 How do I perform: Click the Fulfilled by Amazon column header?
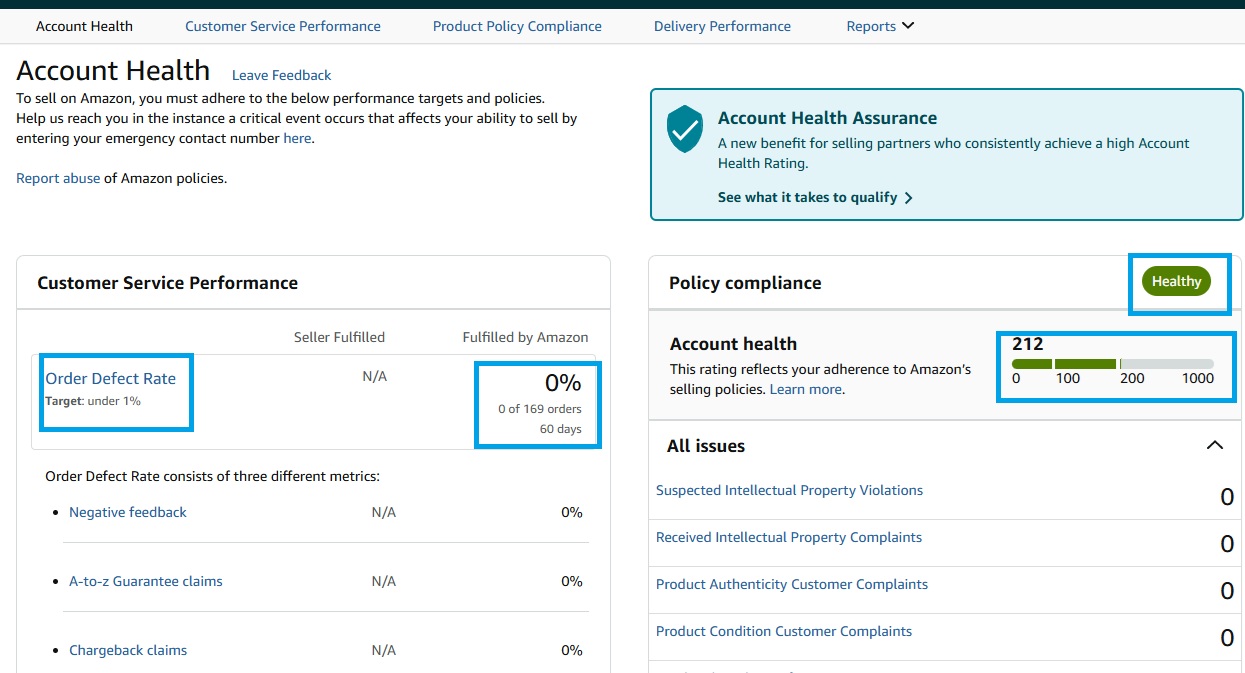coord(525,337)
